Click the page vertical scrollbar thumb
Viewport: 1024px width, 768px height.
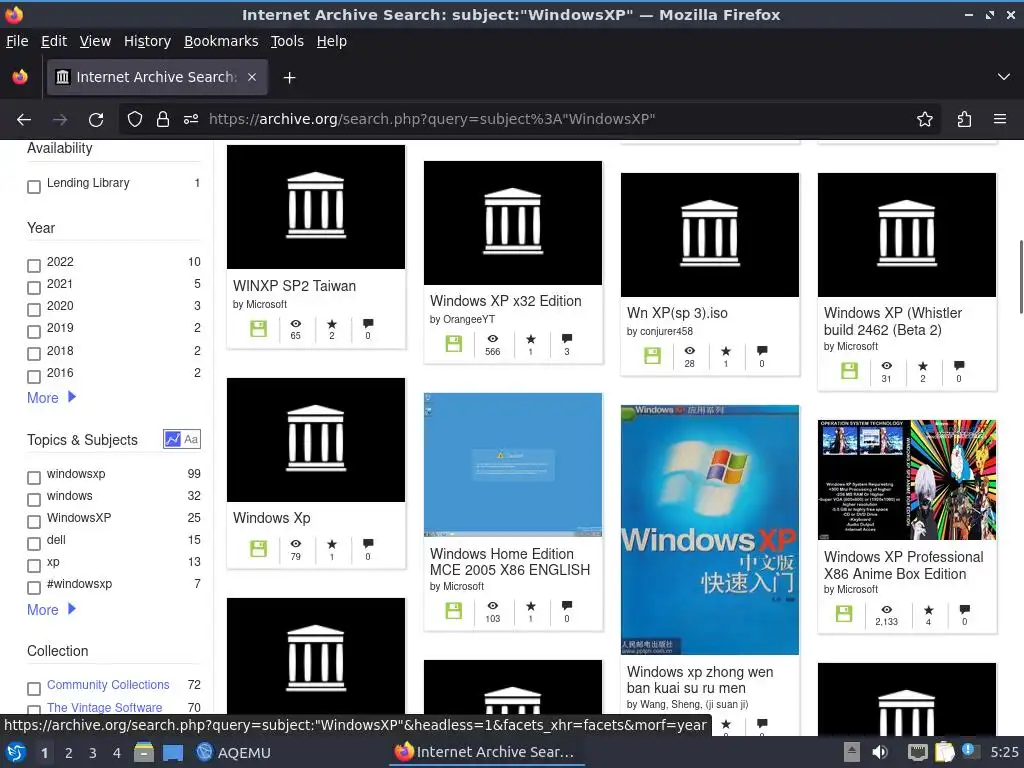click(x=1021, y=277)
